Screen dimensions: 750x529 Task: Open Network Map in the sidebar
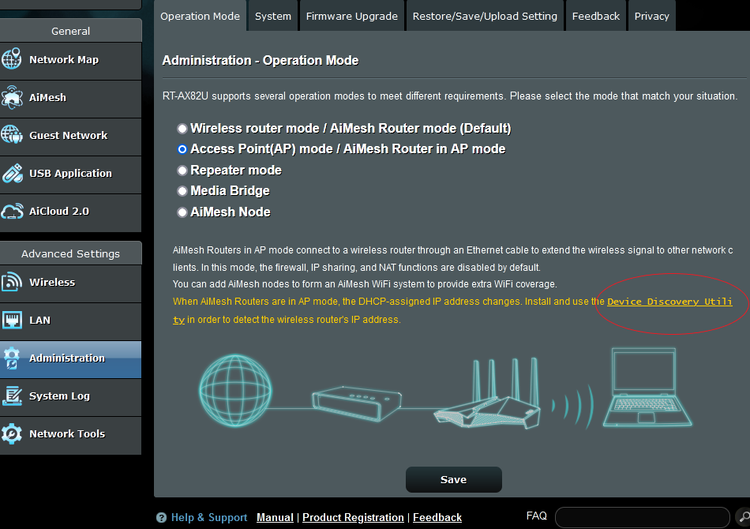(x=70, y=61)
